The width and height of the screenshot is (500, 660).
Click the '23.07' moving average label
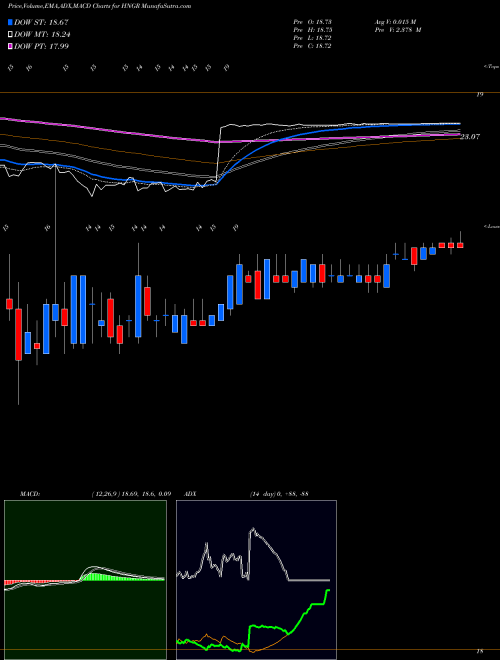click(x=470, y=137)
